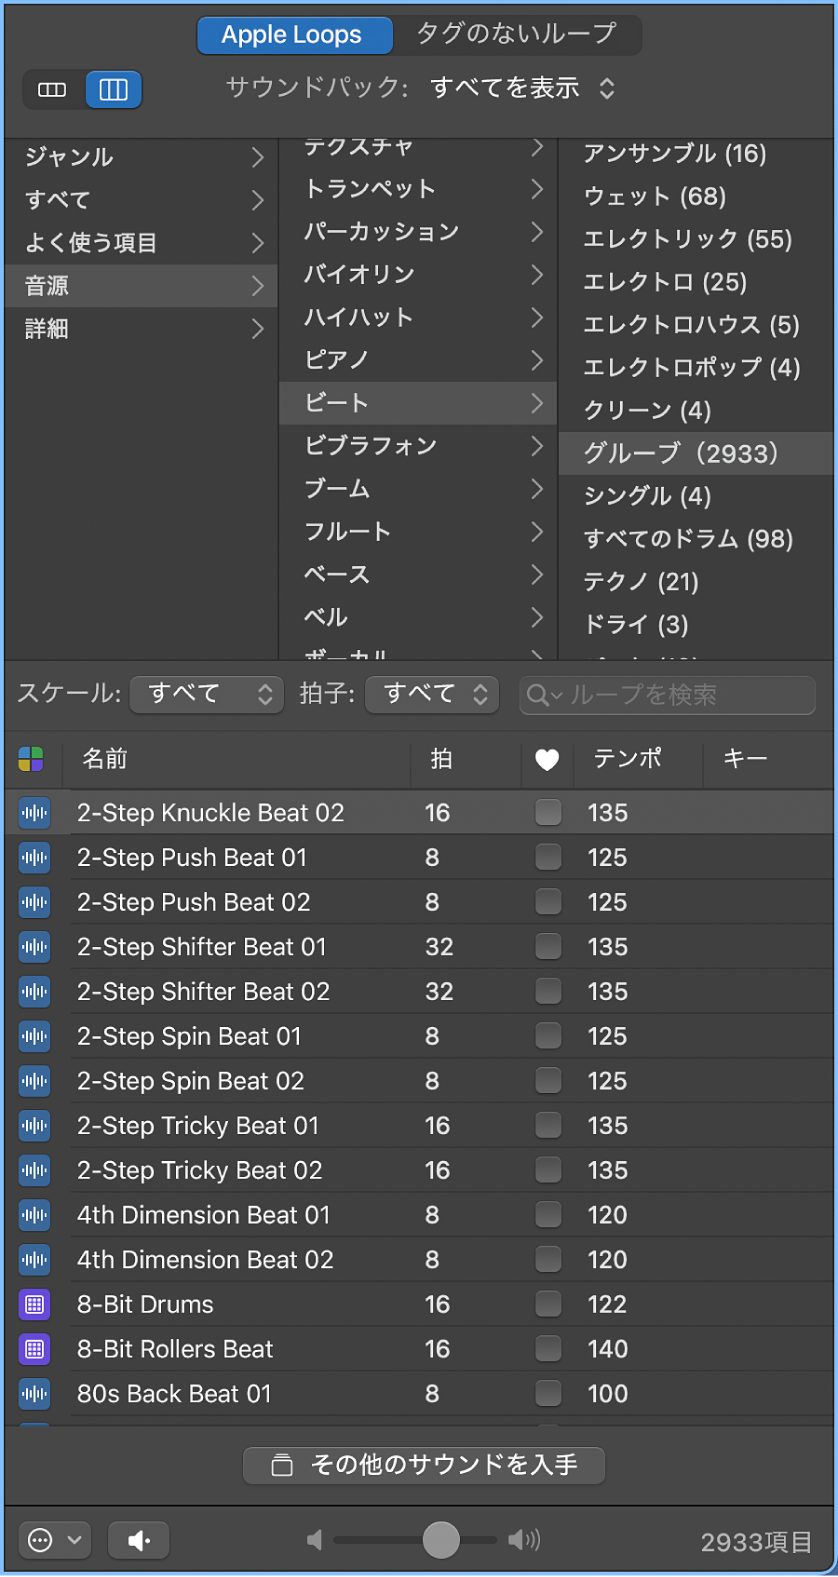
Task: Click audio loop icon for 2-Step Shifter Beat 01
Action: pyautogui.click(x=34, y=947)
